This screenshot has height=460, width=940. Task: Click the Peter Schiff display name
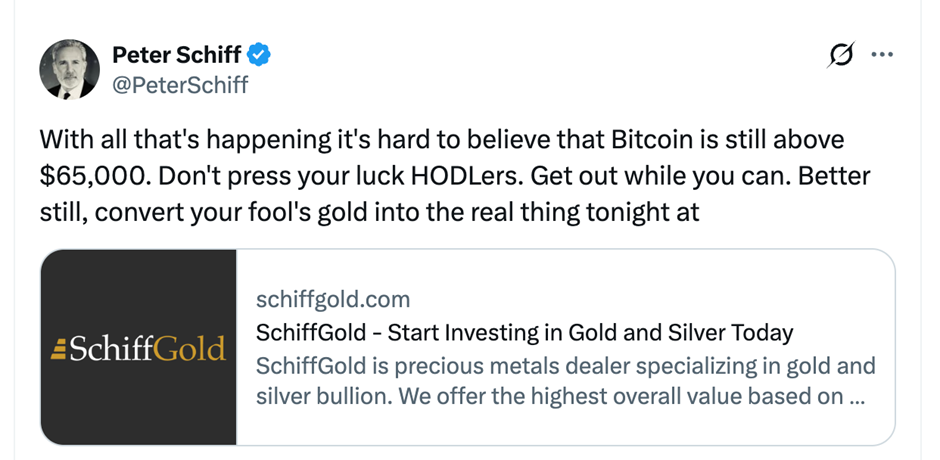pyautogui.click(x=176, y=55)
